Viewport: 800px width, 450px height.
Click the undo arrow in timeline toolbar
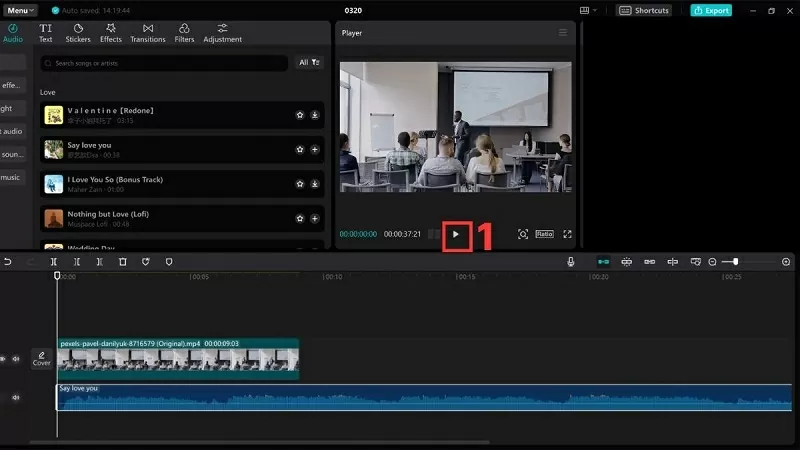[8, 262]
